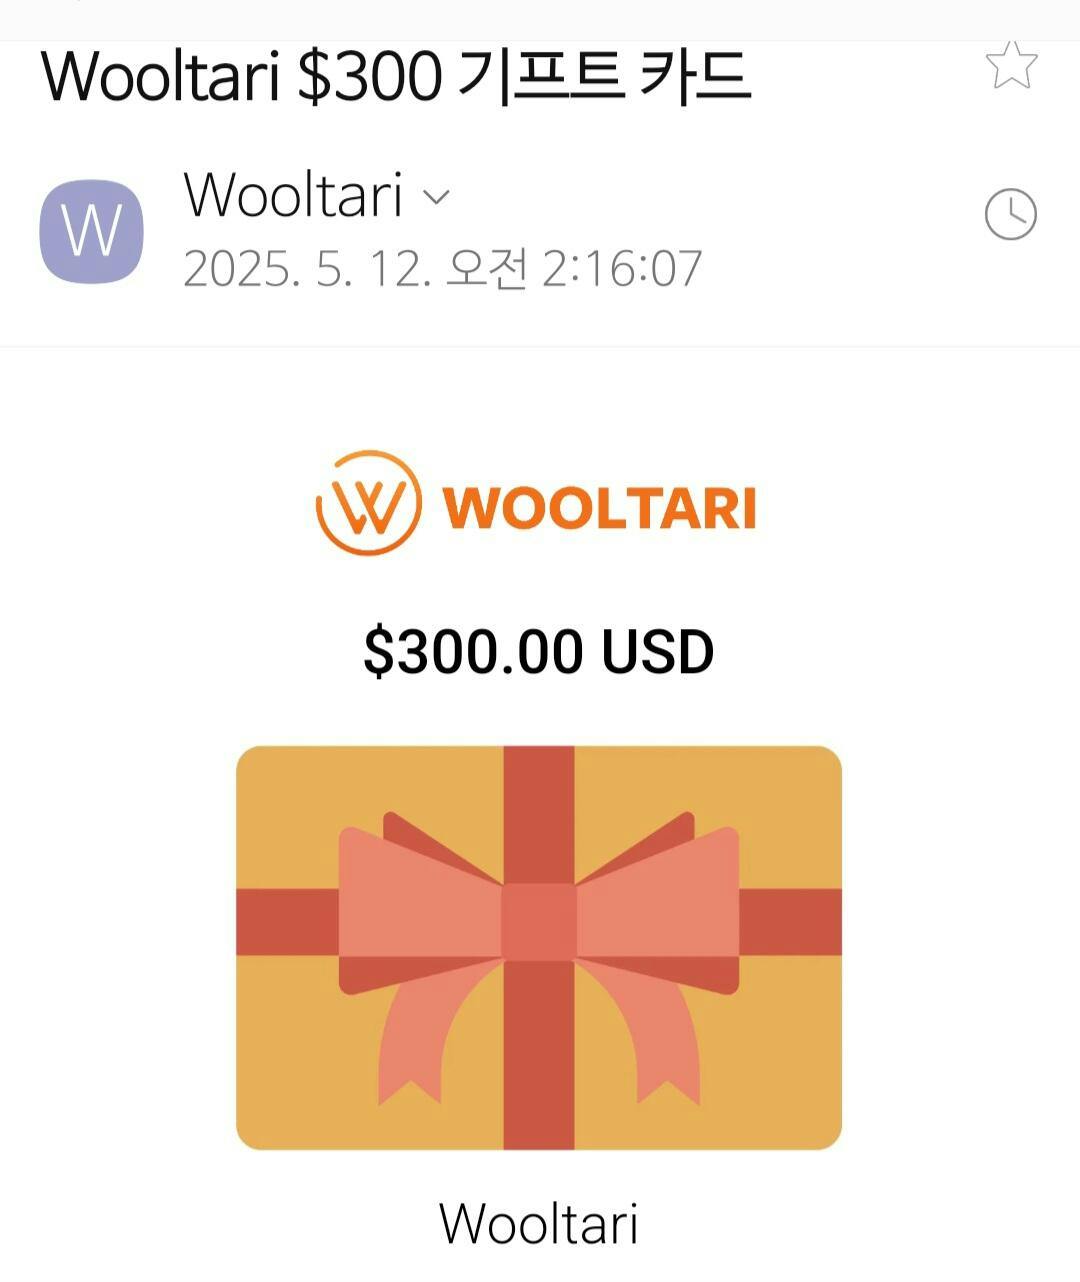Star the Wooltari gift card email
Image resolution: width=1080 pixels, height=1282 pixels.
(1011, 66)
